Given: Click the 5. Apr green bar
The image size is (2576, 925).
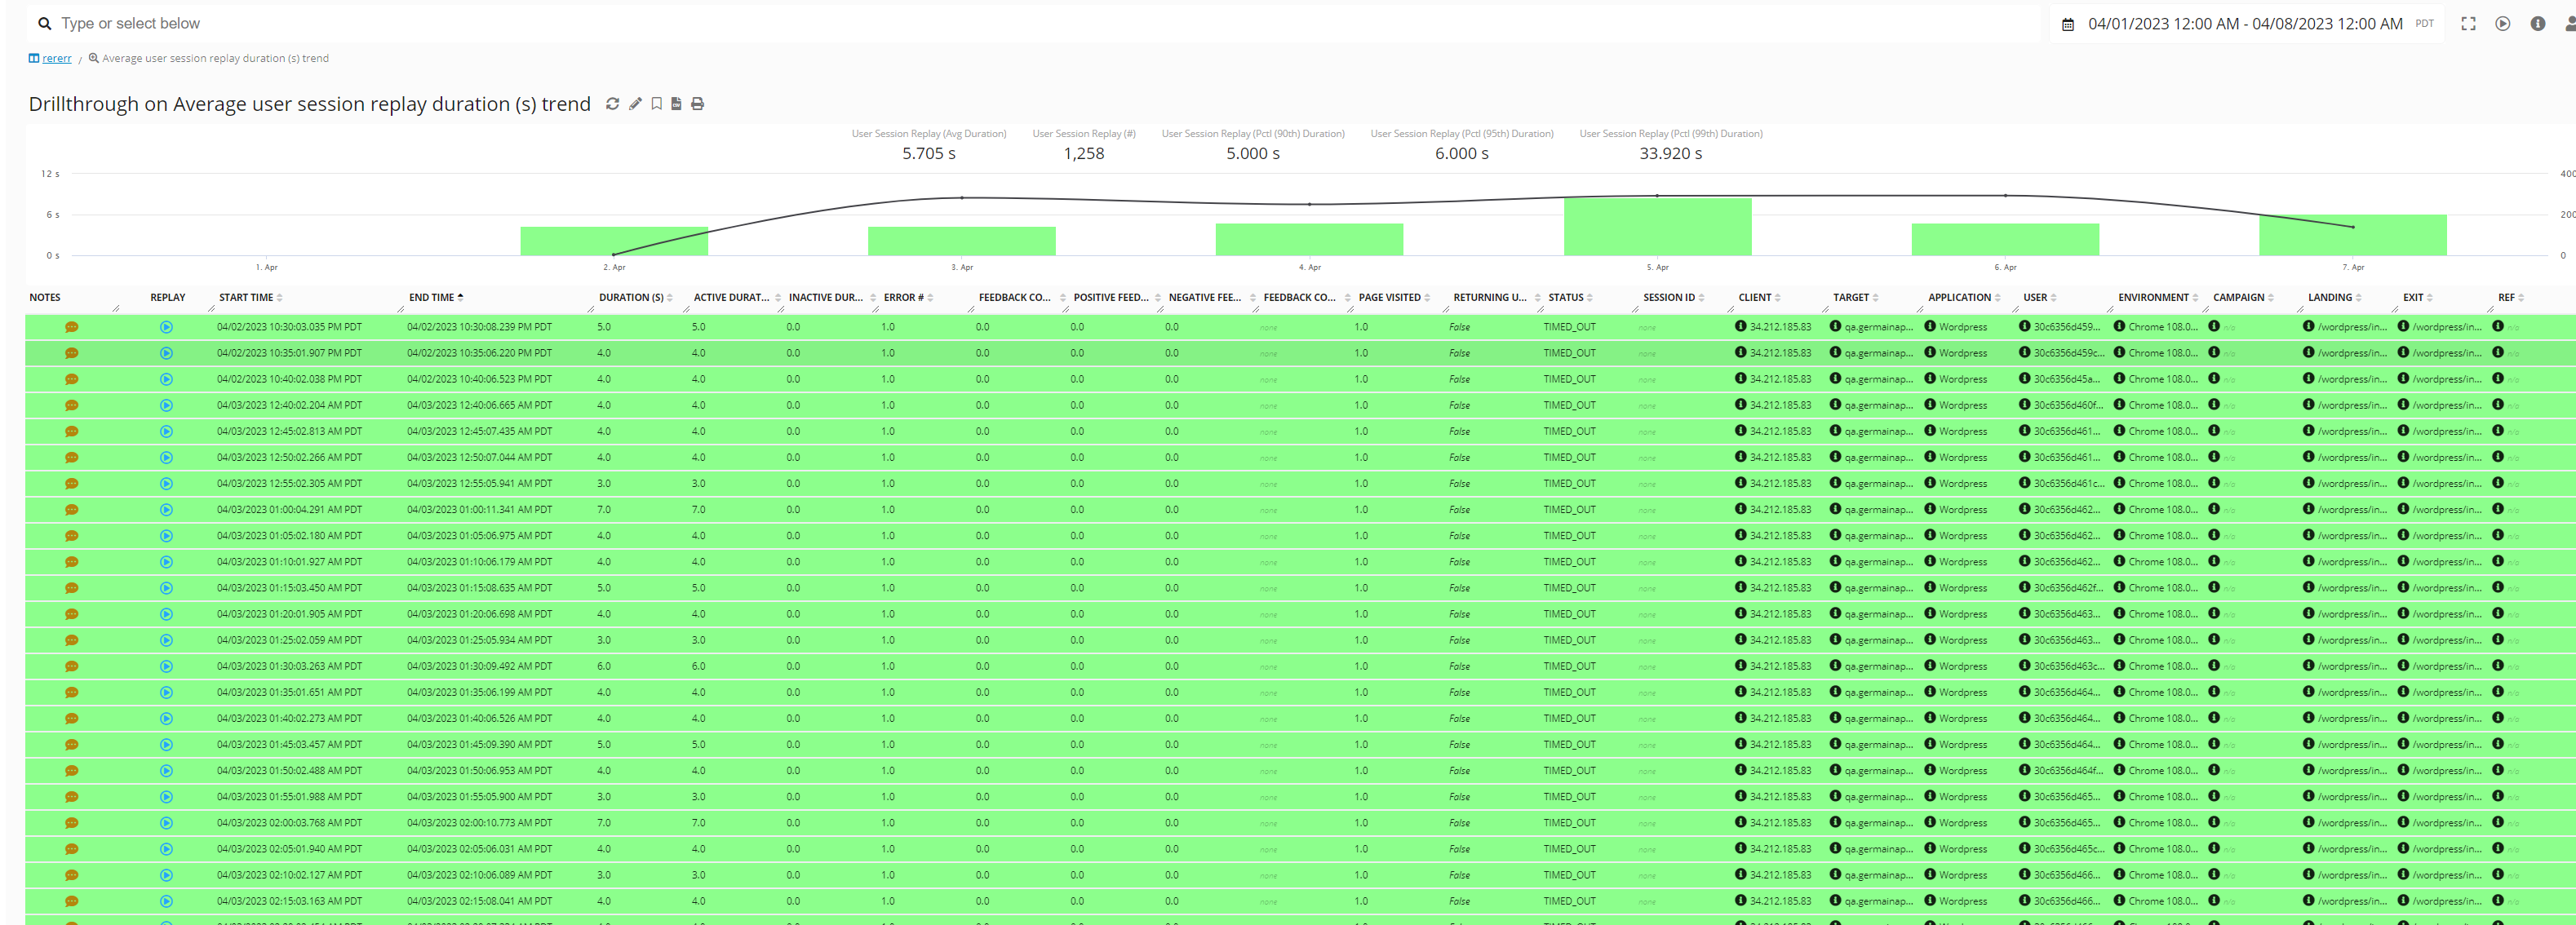Looking at the screenshot, I should (x=1657, y=227).
